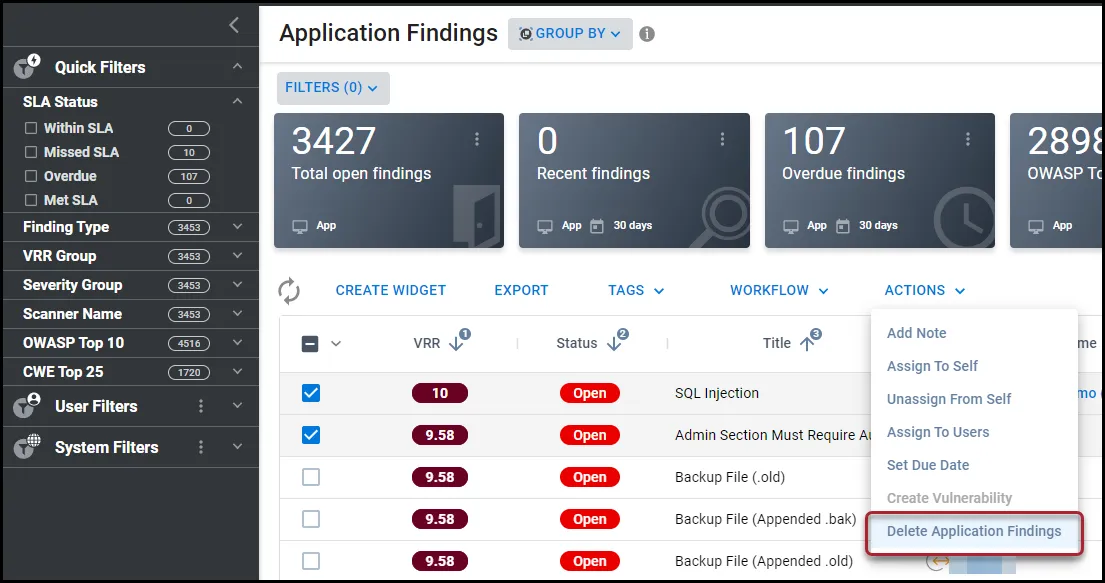Screen dimensions: 1105x583
Task: Click the 10 VRR badge
Action: pos(440,393)
